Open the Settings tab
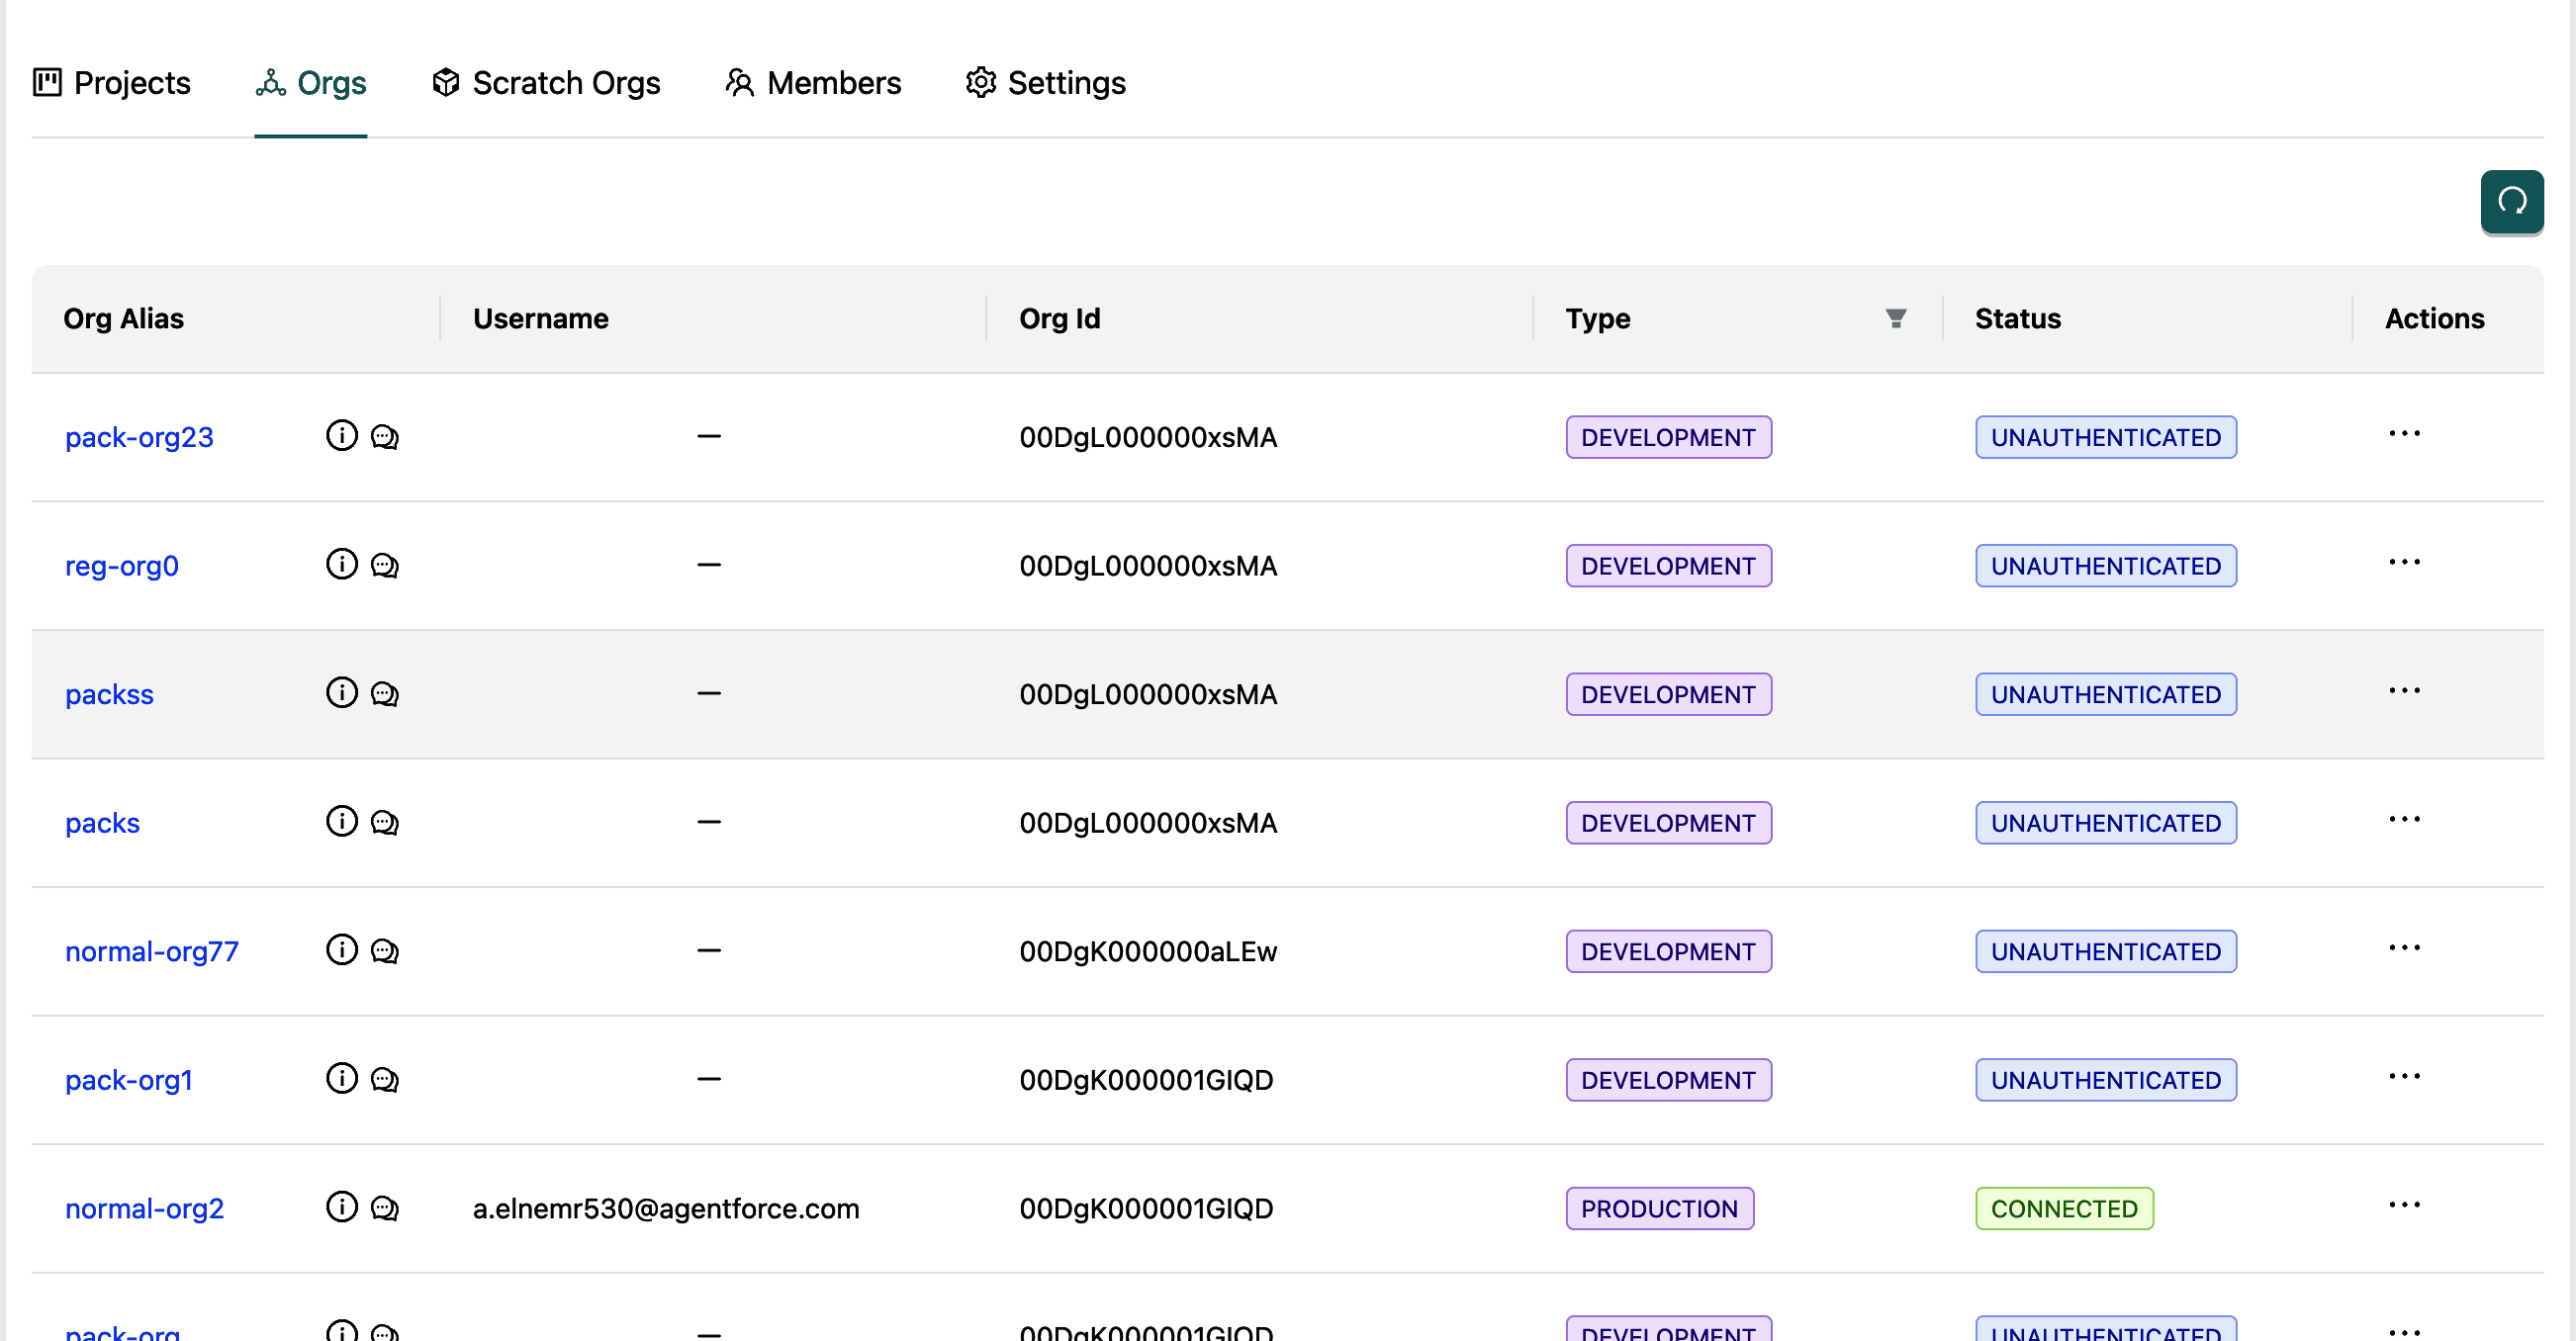Screen dimensions: 2576x1341 pos(1046,83)
